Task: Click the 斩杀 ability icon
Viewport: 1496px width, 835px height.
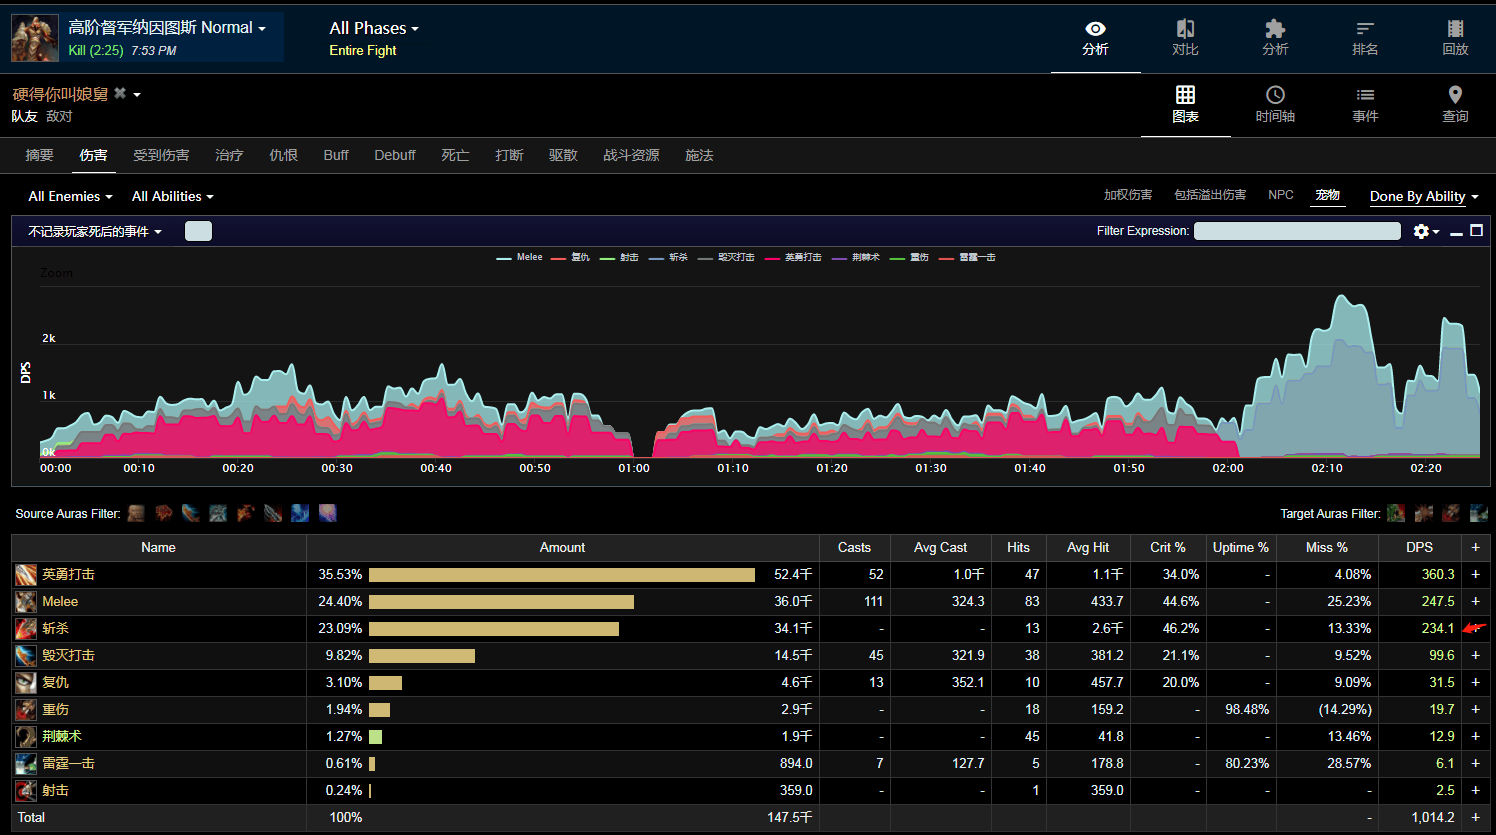Action: point(26,629)
